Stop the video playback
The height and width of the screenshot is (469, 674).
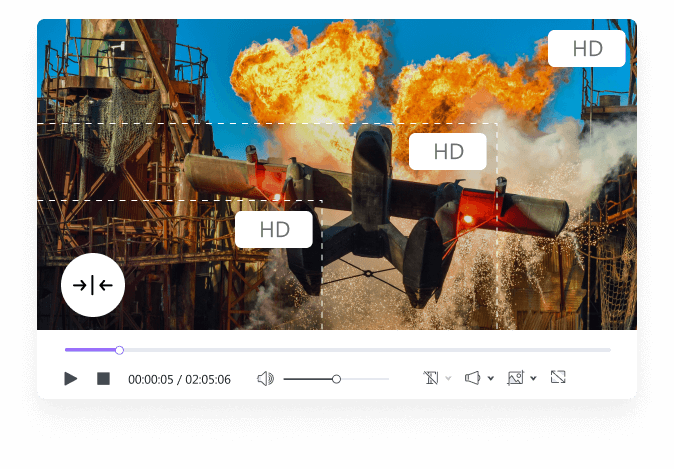(x=103, y=379)
